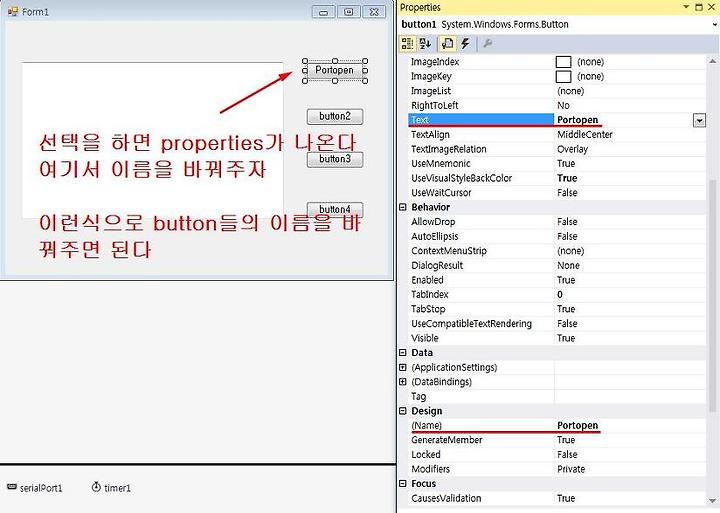Image resolution: width=720 pixels, height=513 pixels.
Task: Click the ImageKey color box
Action: (x=563, y=76)
